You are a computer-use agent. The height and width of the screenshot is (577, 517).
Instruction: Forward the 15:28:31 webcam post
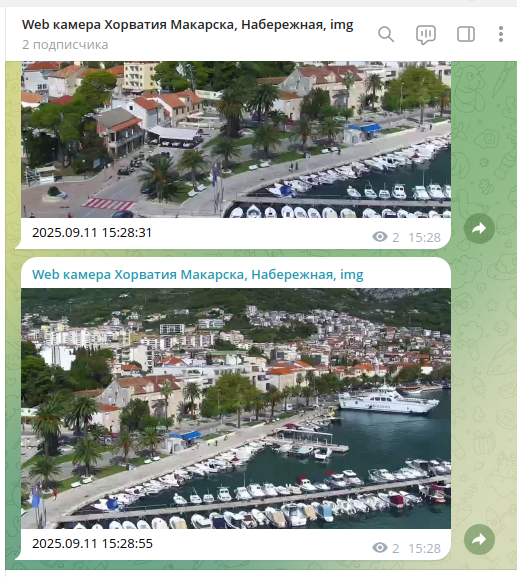click(x=479, y=229)
